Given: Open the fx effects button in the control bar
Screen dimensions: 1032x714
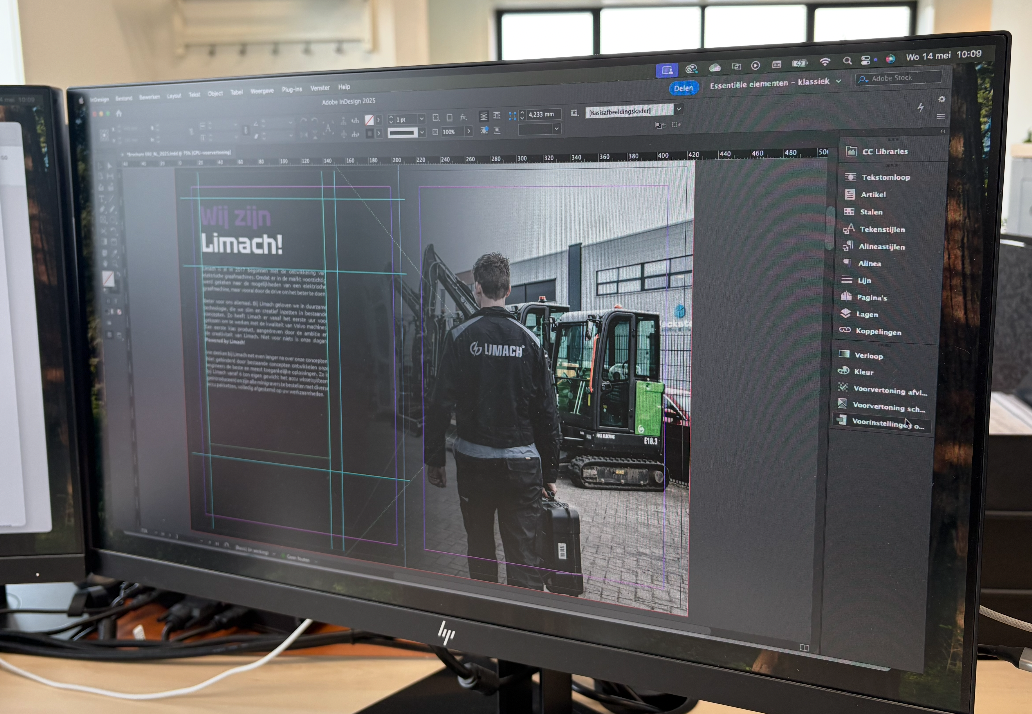Looking at the screenshot, I should click(464, 117).
